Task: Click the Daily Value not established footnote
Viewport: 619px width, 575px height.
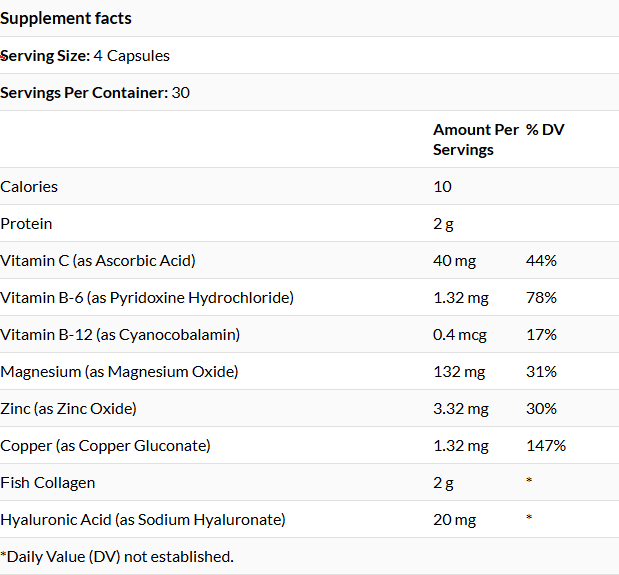Action: click(x=117, y=557)
